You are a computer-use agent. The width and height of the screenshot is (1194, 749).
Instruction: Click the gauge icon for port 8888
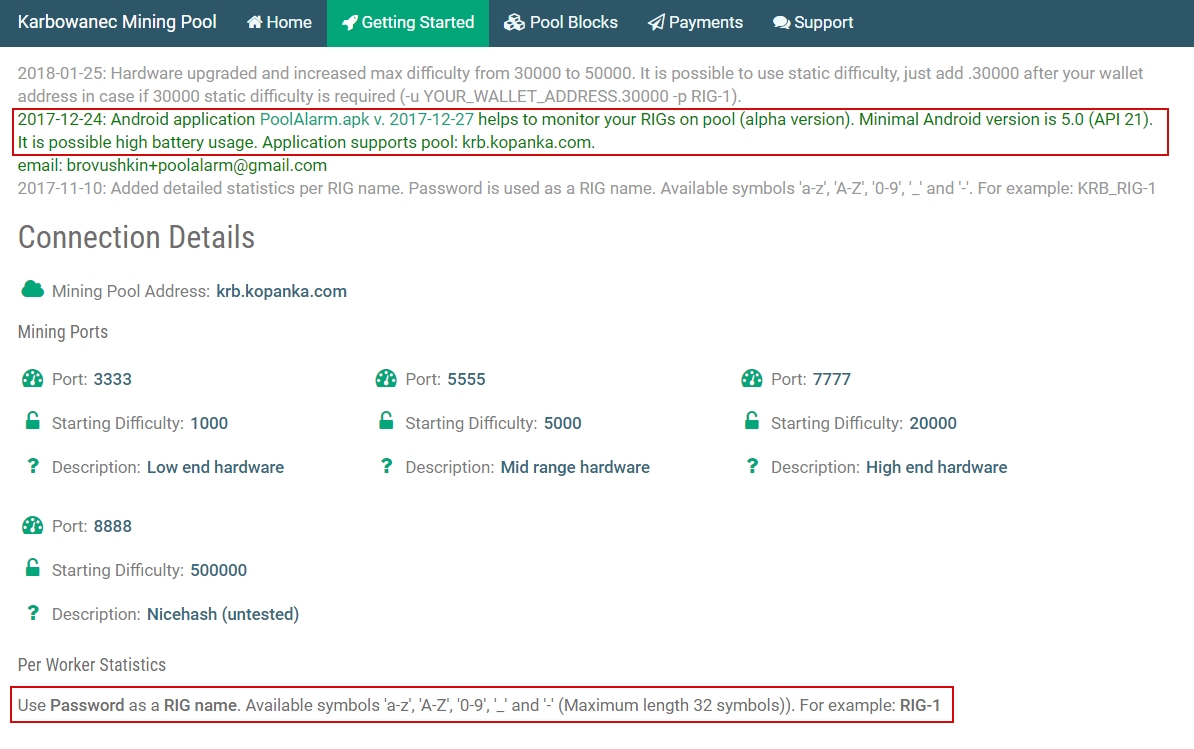[33, 525]
